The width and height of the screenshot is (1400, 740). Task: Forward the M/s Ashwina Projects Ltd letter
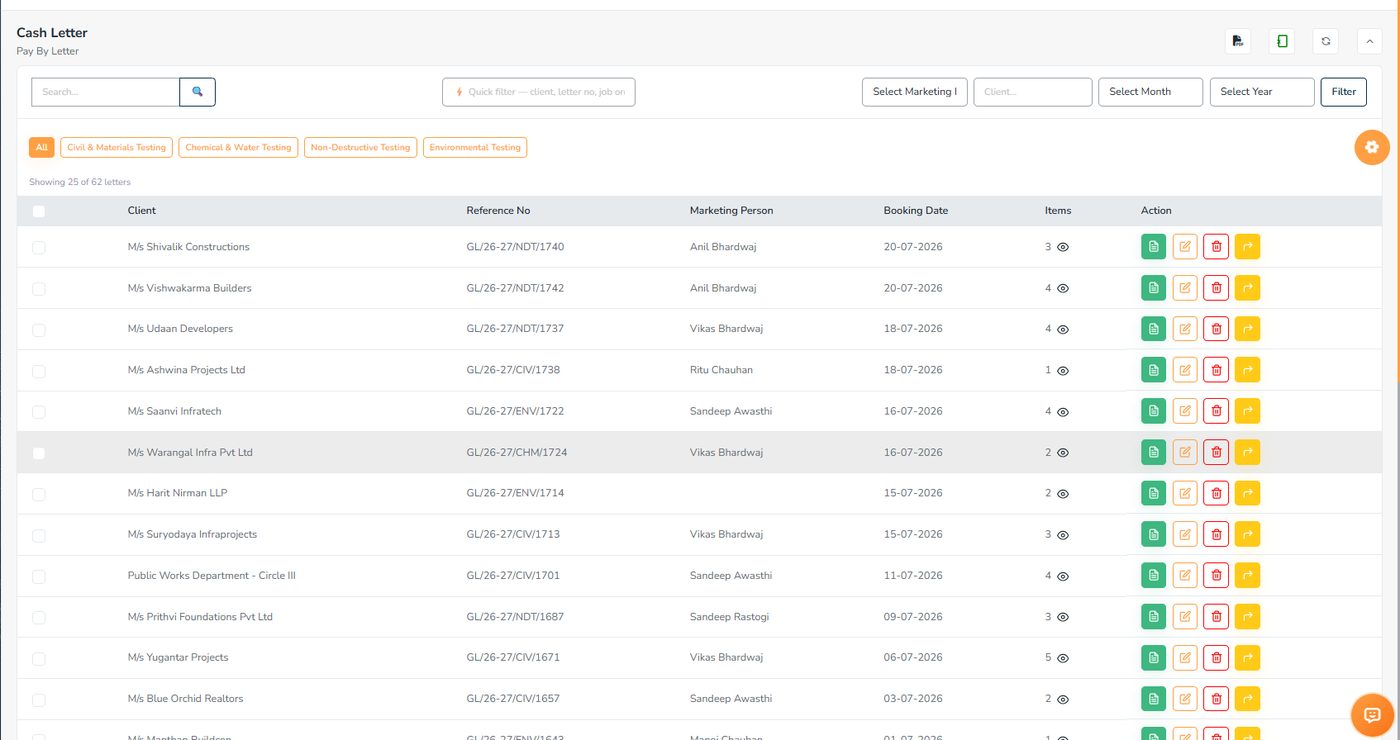[1247, 370]
